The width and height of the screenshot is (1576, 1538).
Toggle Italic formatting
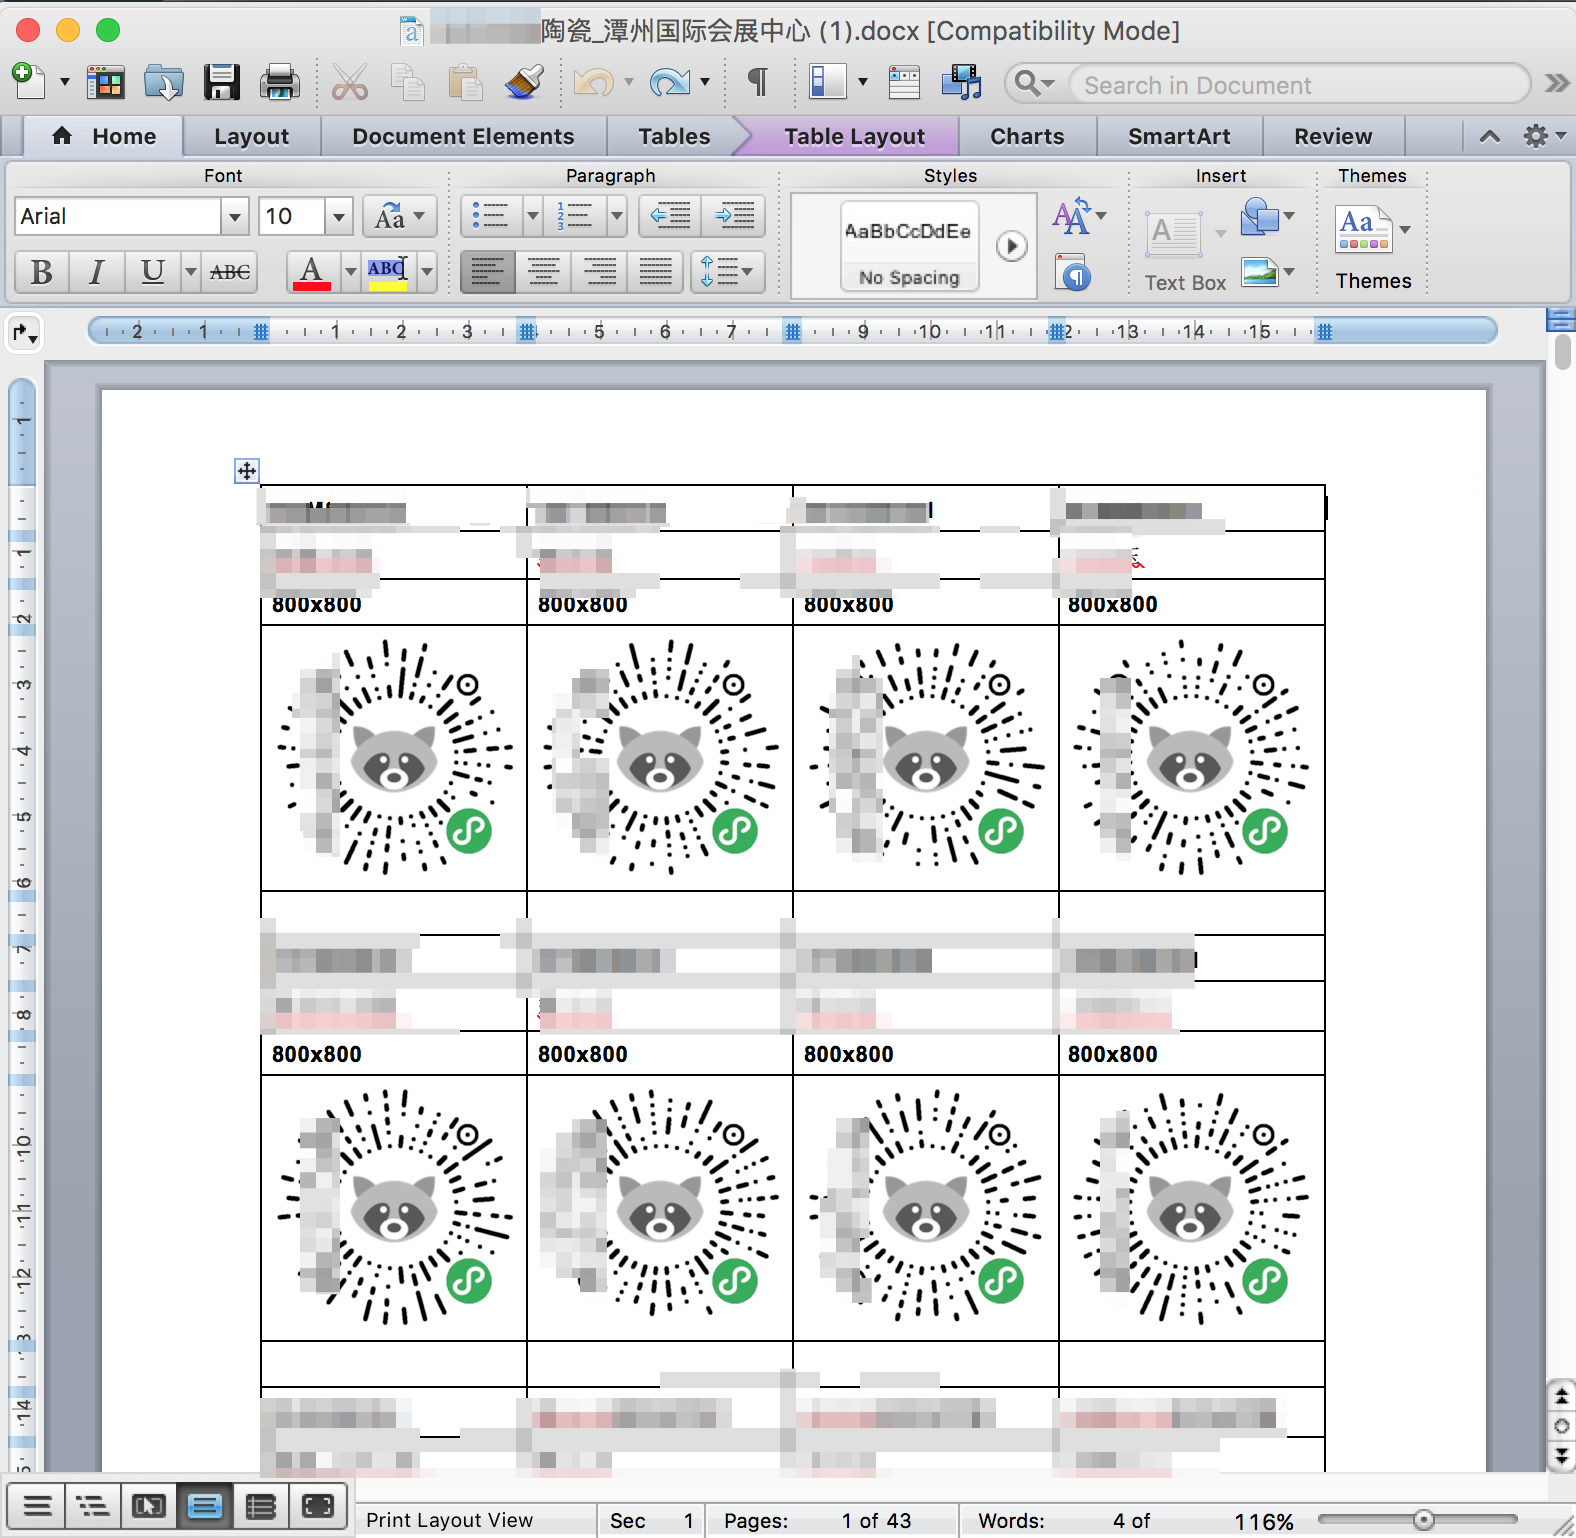(97, 272)
